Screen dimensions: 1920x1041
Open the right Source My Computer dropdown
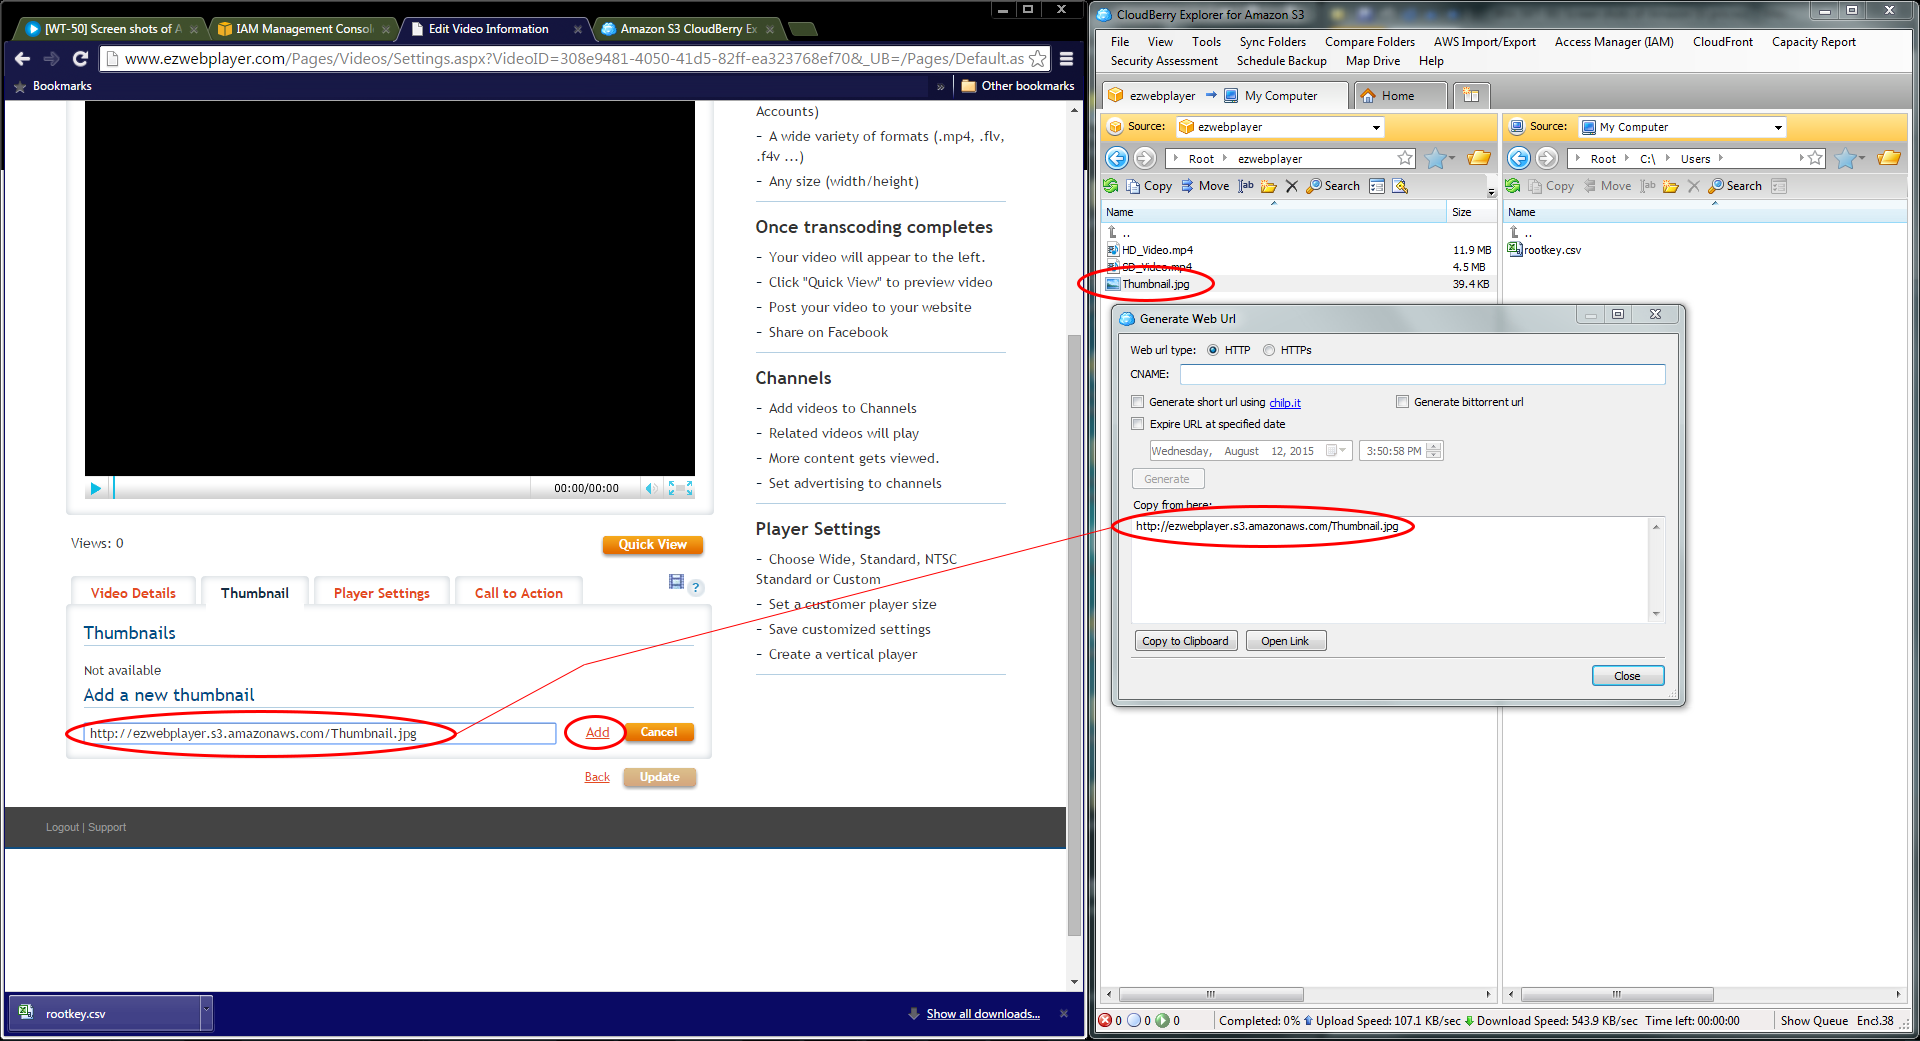1778,127
